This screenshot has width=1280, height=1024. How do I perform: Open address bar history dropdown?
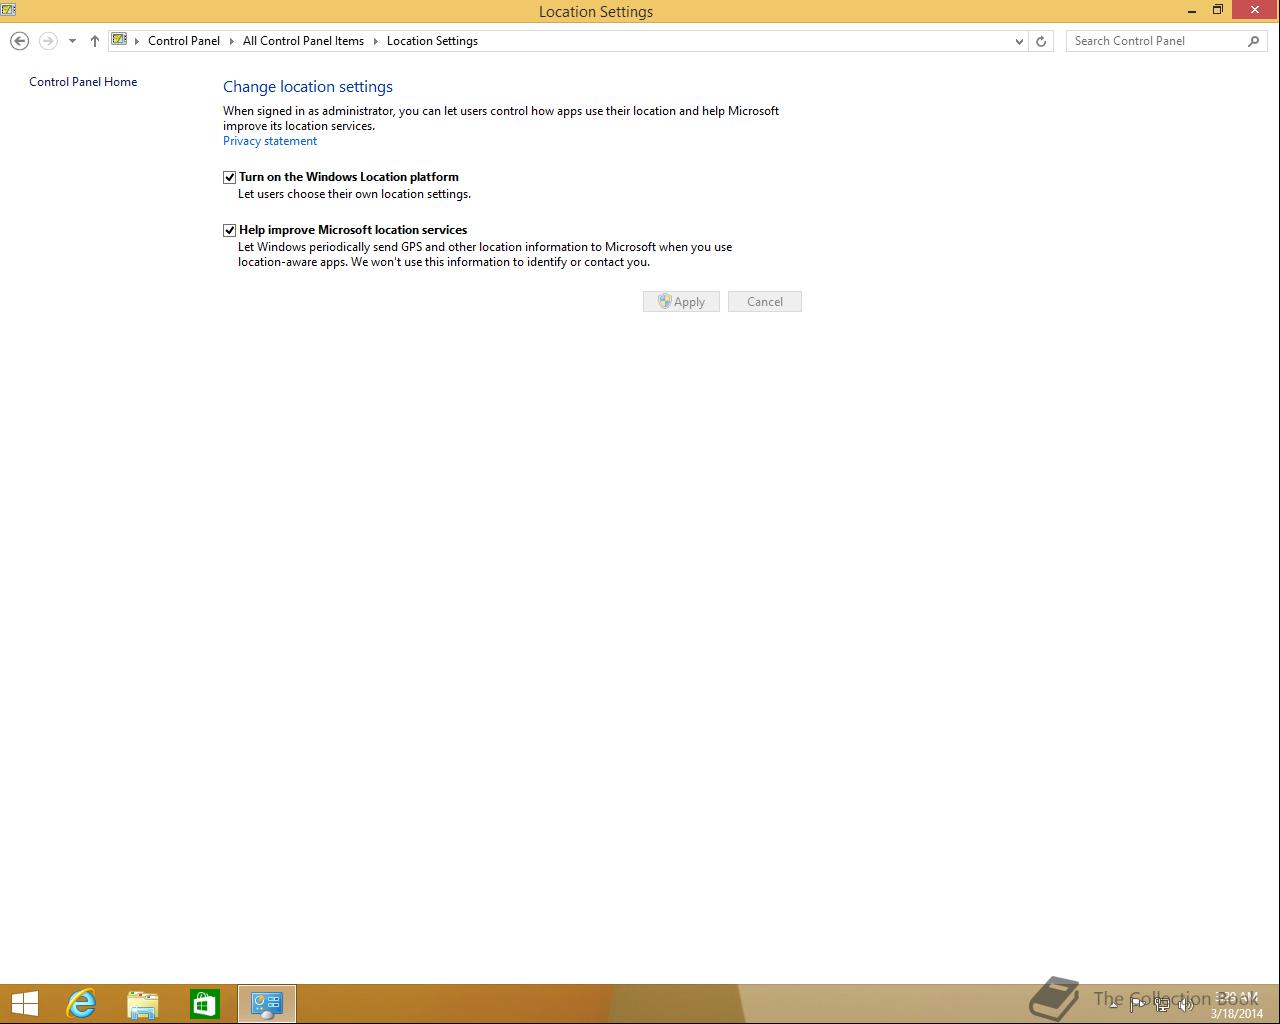pos(1019,41)
